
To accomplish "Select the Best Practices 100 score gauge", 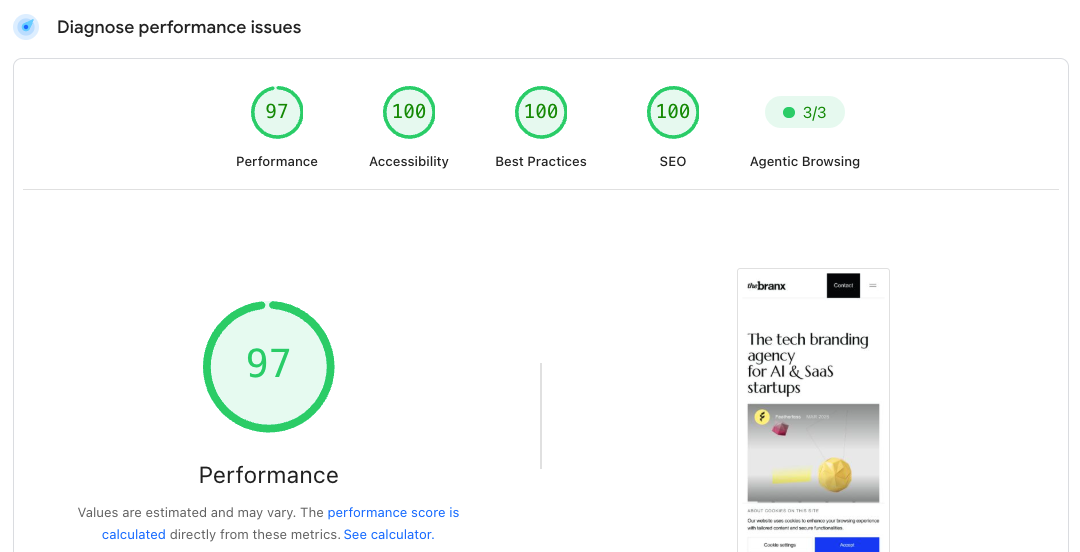I will click(541, 112).
